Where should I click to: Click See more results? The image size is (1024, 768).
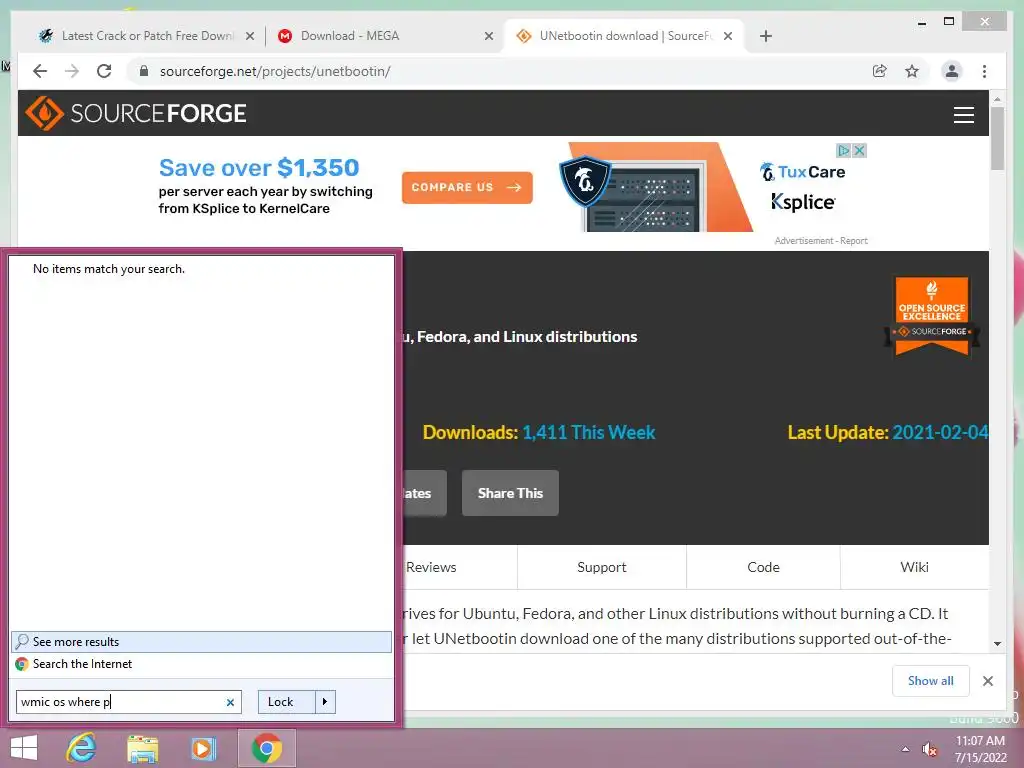pyautogui.click(x=202, y=642)
